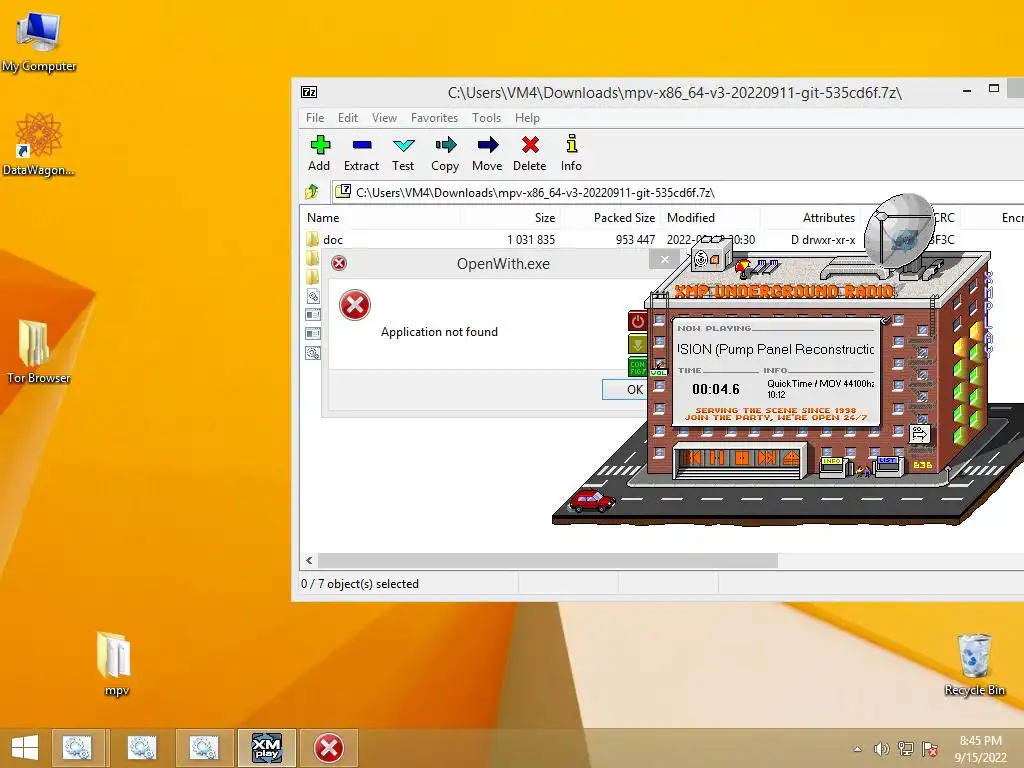Open the system tray volume icon
The image size is (1024, 768).
pyautogui.click(x=882, y=749)
